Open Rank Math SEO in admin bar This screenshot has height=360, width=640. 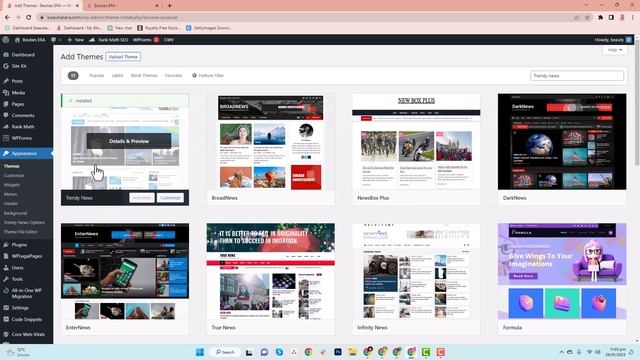click(109, 40)
